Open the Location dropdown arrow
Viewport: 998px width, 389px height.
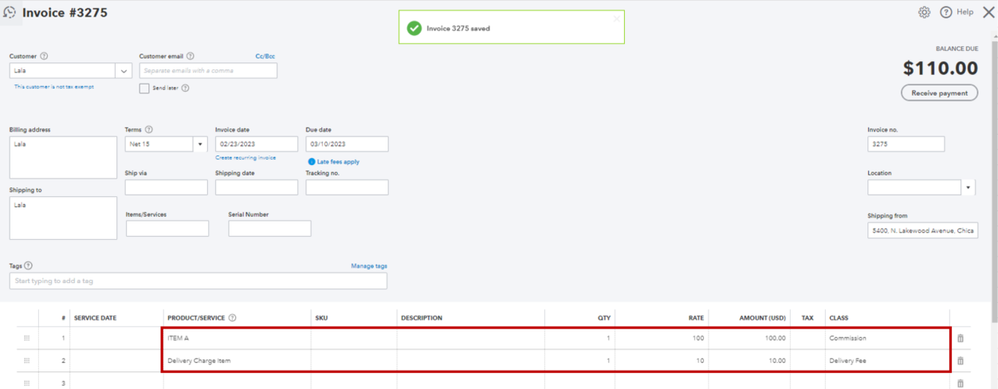(x=968, y=187)
